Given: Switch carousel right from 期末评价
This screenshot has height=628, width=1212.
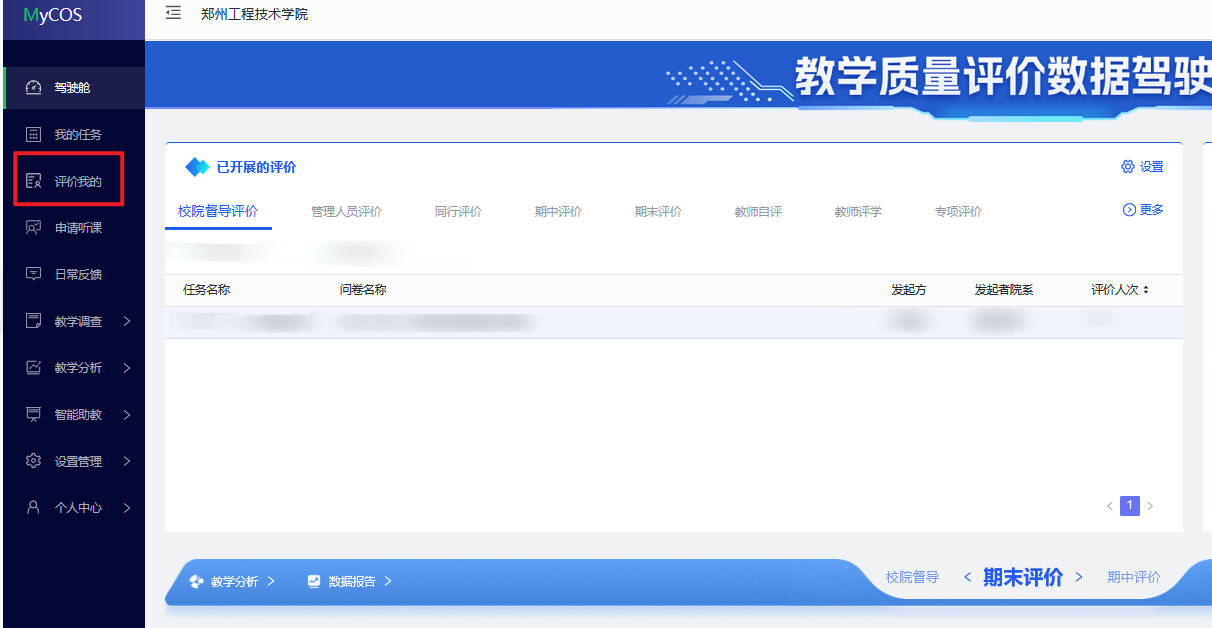Looking at the screenshot, I should coord(1079,577).
